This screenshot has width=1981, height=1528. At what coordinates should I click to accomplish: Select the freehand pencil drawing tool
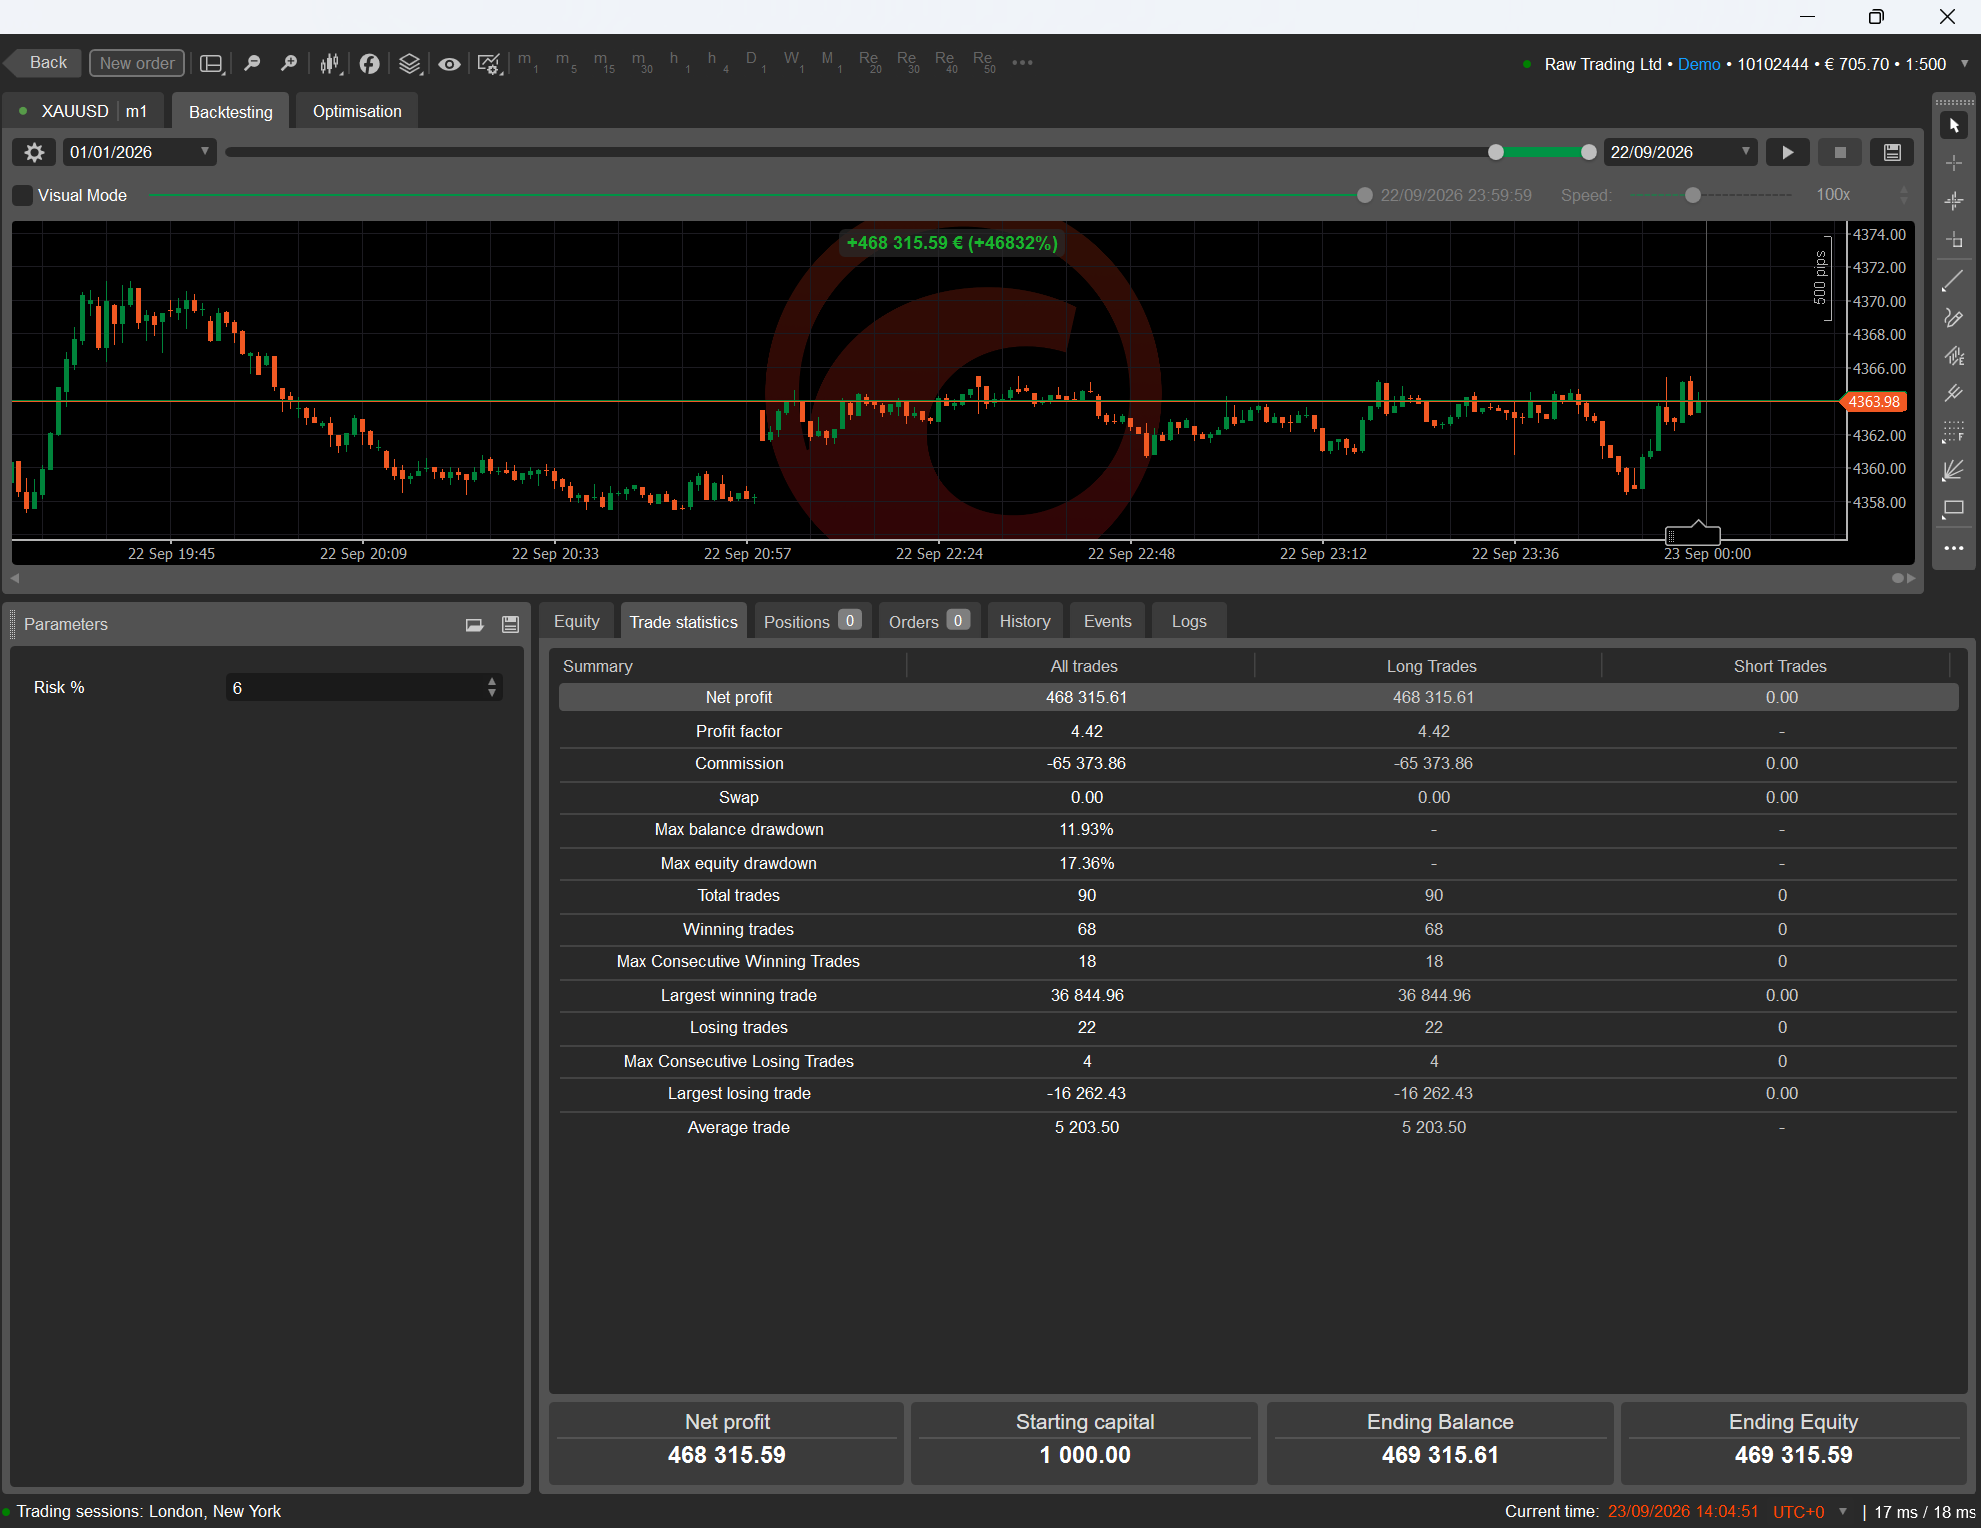(1954, 318)
